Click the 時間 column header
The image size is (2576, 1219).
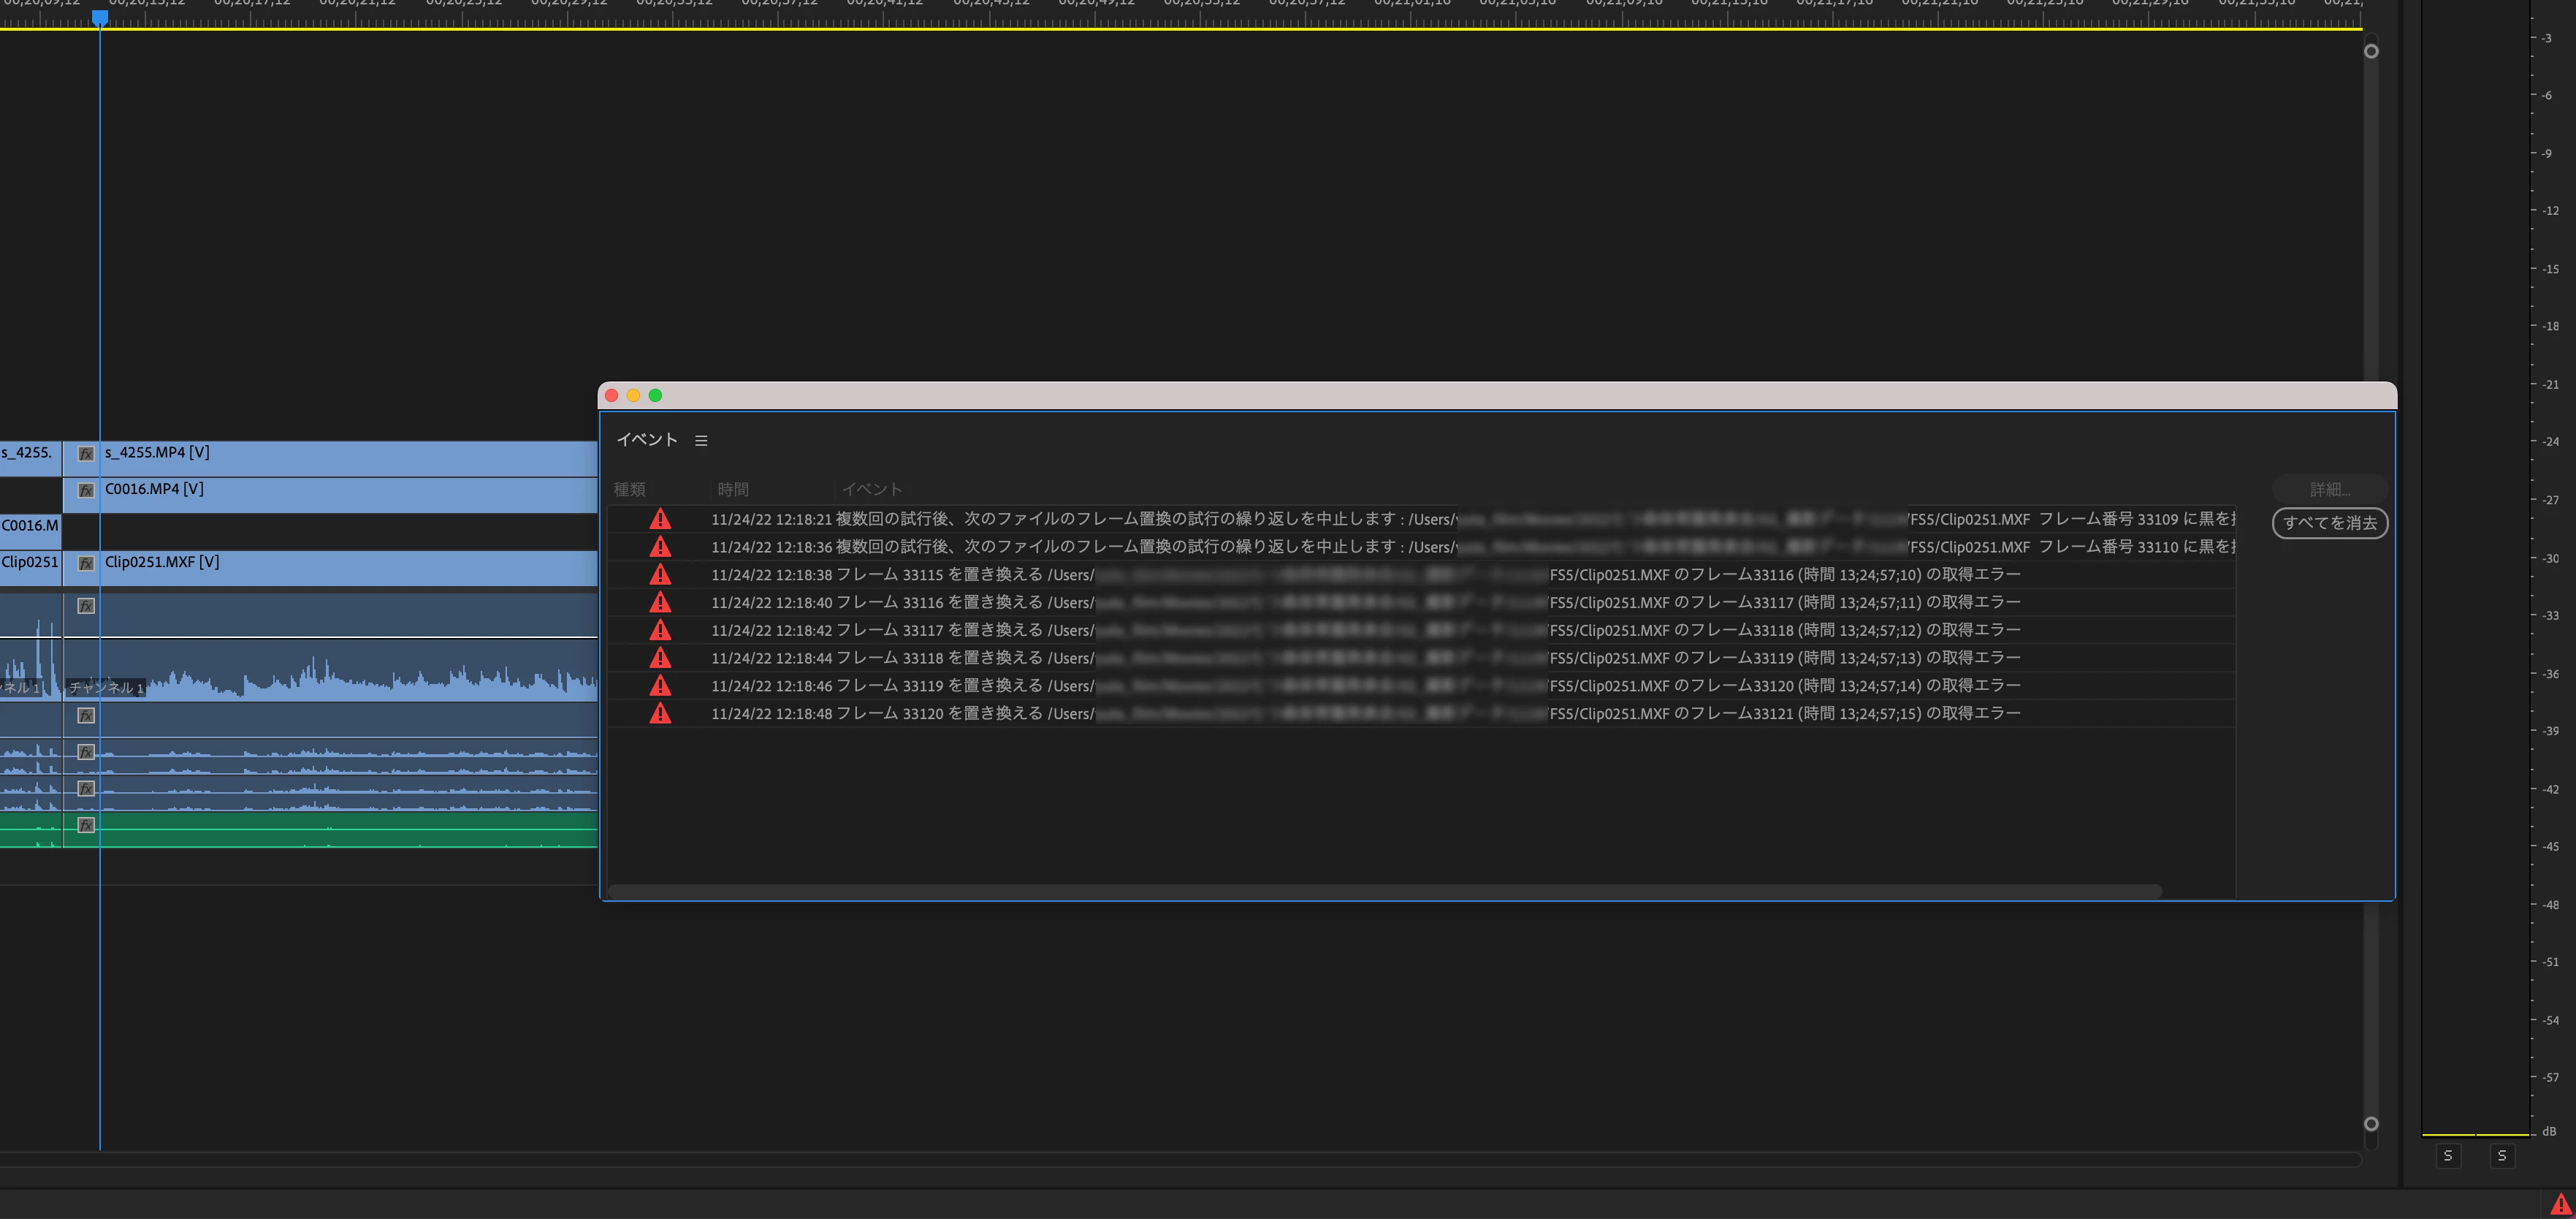point(733,489)
